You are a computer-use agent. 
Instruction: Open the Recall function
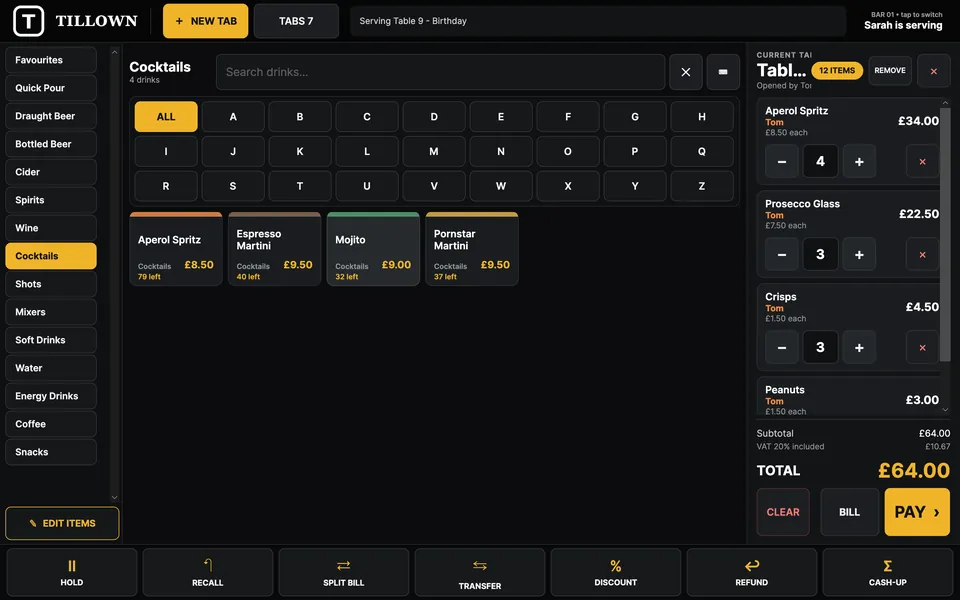point(208,572)
